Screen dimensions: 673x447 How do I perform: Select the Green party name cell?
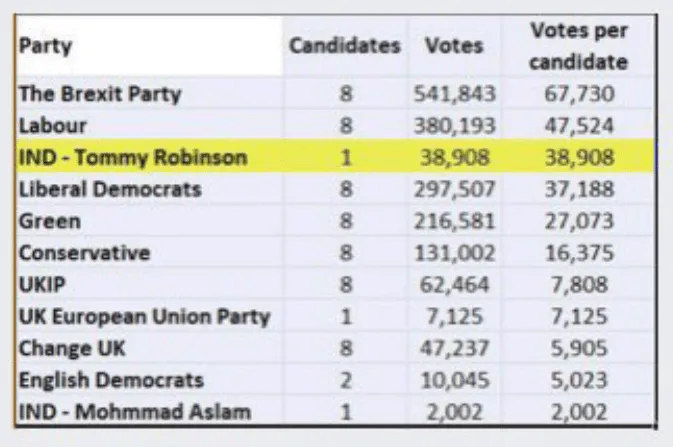click(150, 221)
